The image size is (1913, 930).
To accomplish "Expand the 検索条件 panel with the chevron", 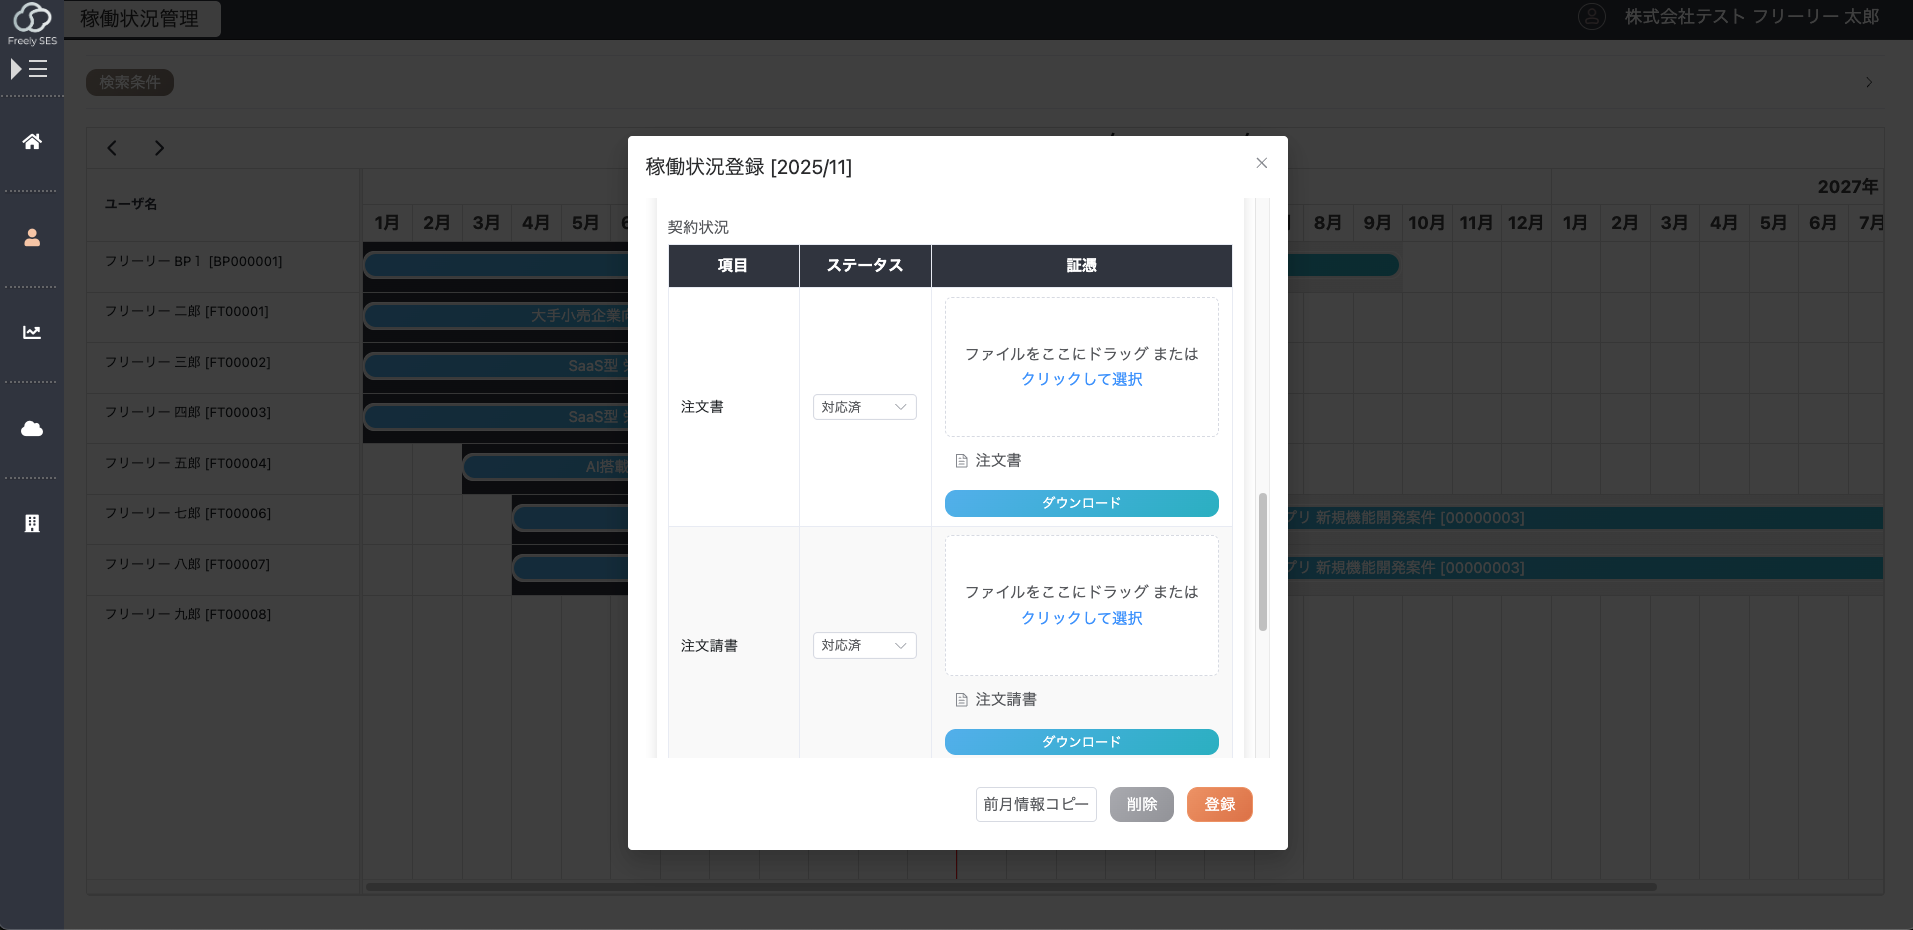I will 1868,82.
